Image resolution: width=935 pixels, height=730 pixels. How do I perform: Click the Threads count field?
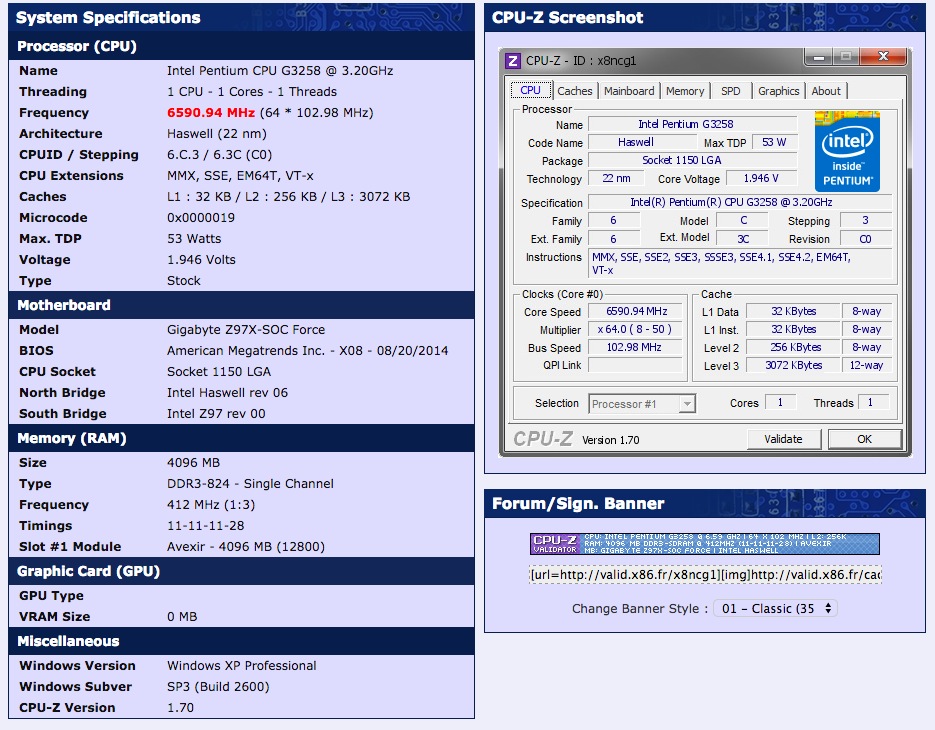coord(873,403)
